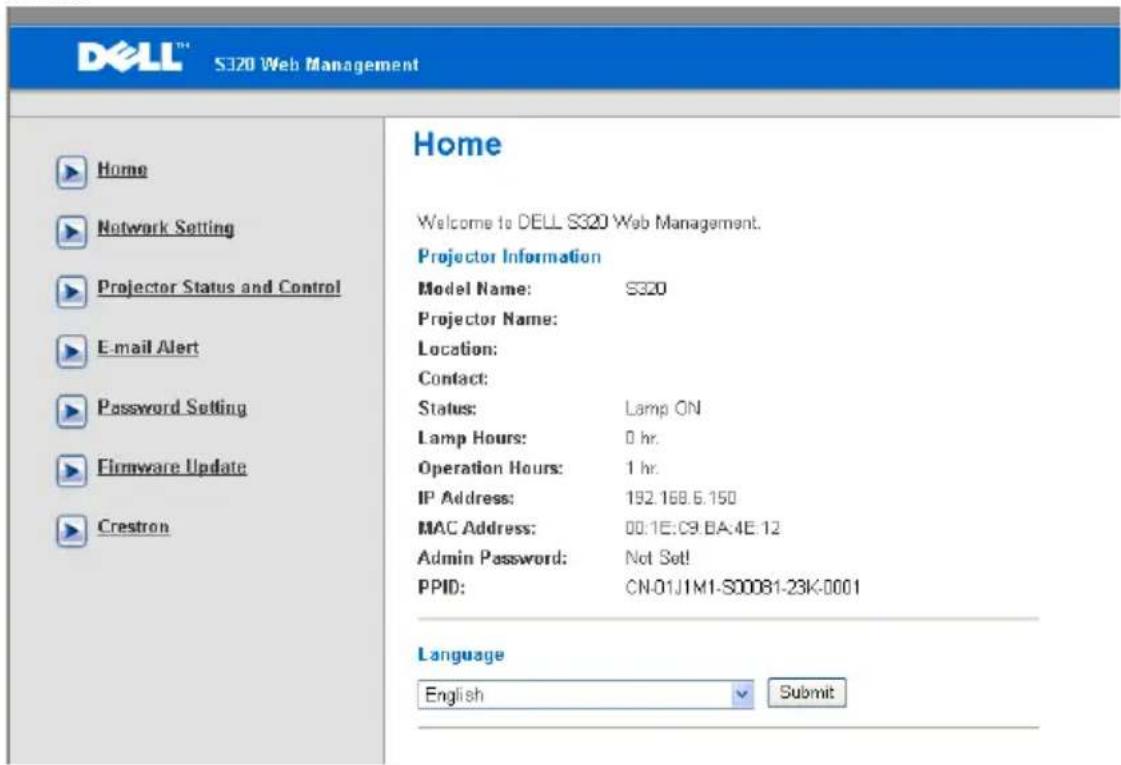The height and width of the screenshot is (765, 1121).
Task: Open the E-mail Alert page
Action: coord(148,347)
